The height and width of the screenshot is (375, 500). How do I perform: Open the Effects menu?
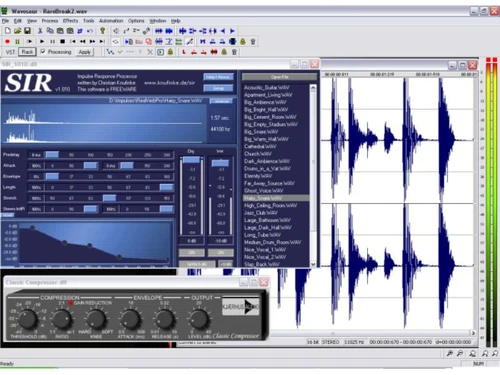click(70, 21)
